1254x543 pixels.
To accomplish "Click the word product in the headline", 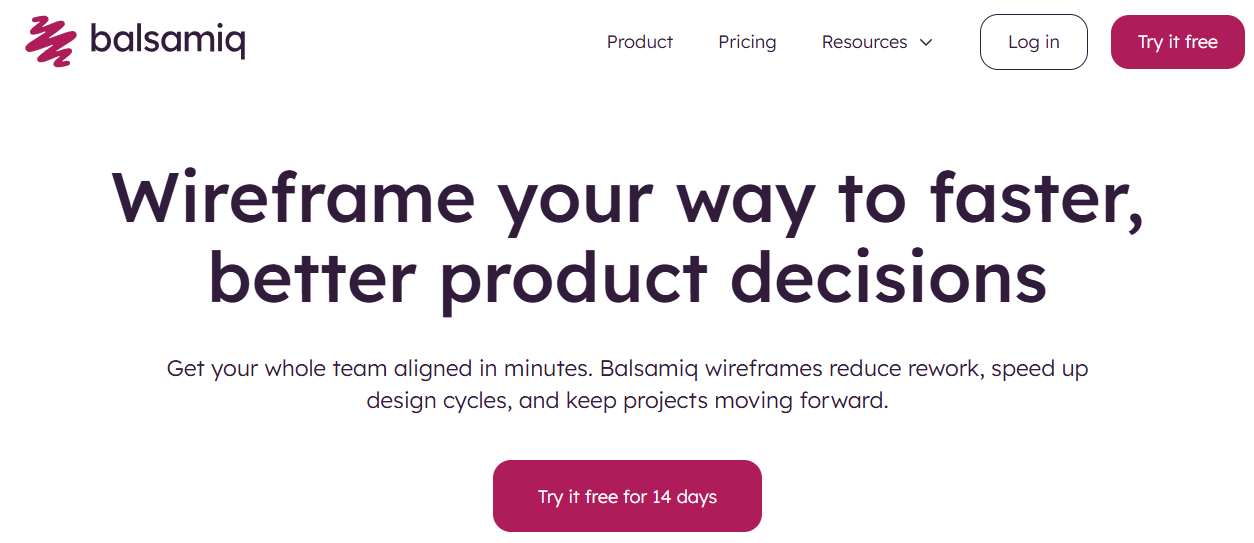I will pyautogui.click(x=573, y=276).
